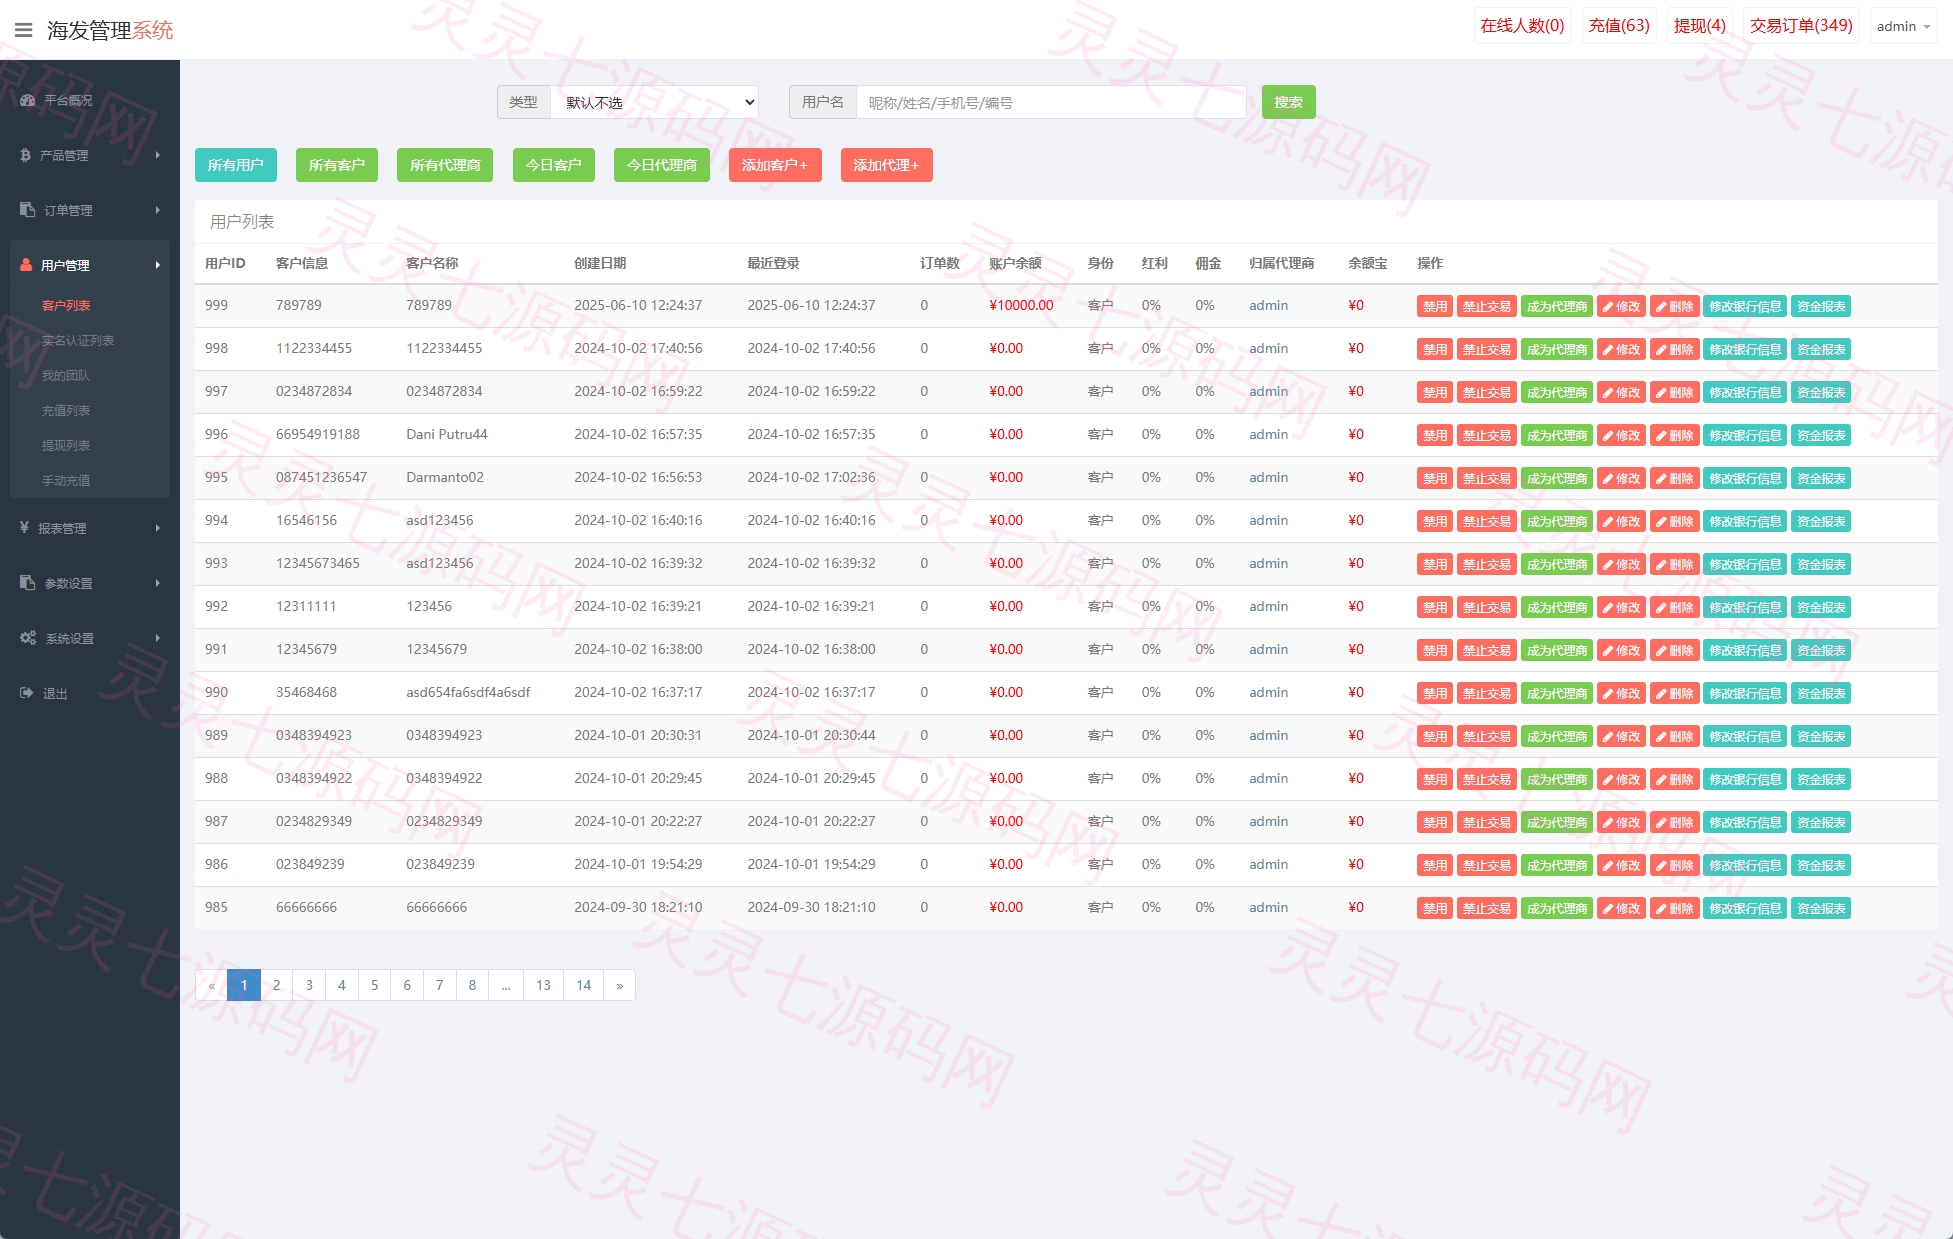1953x1239 pixels.
Task: Click the user icon beside 用户管理
Action: click(26, 265)
